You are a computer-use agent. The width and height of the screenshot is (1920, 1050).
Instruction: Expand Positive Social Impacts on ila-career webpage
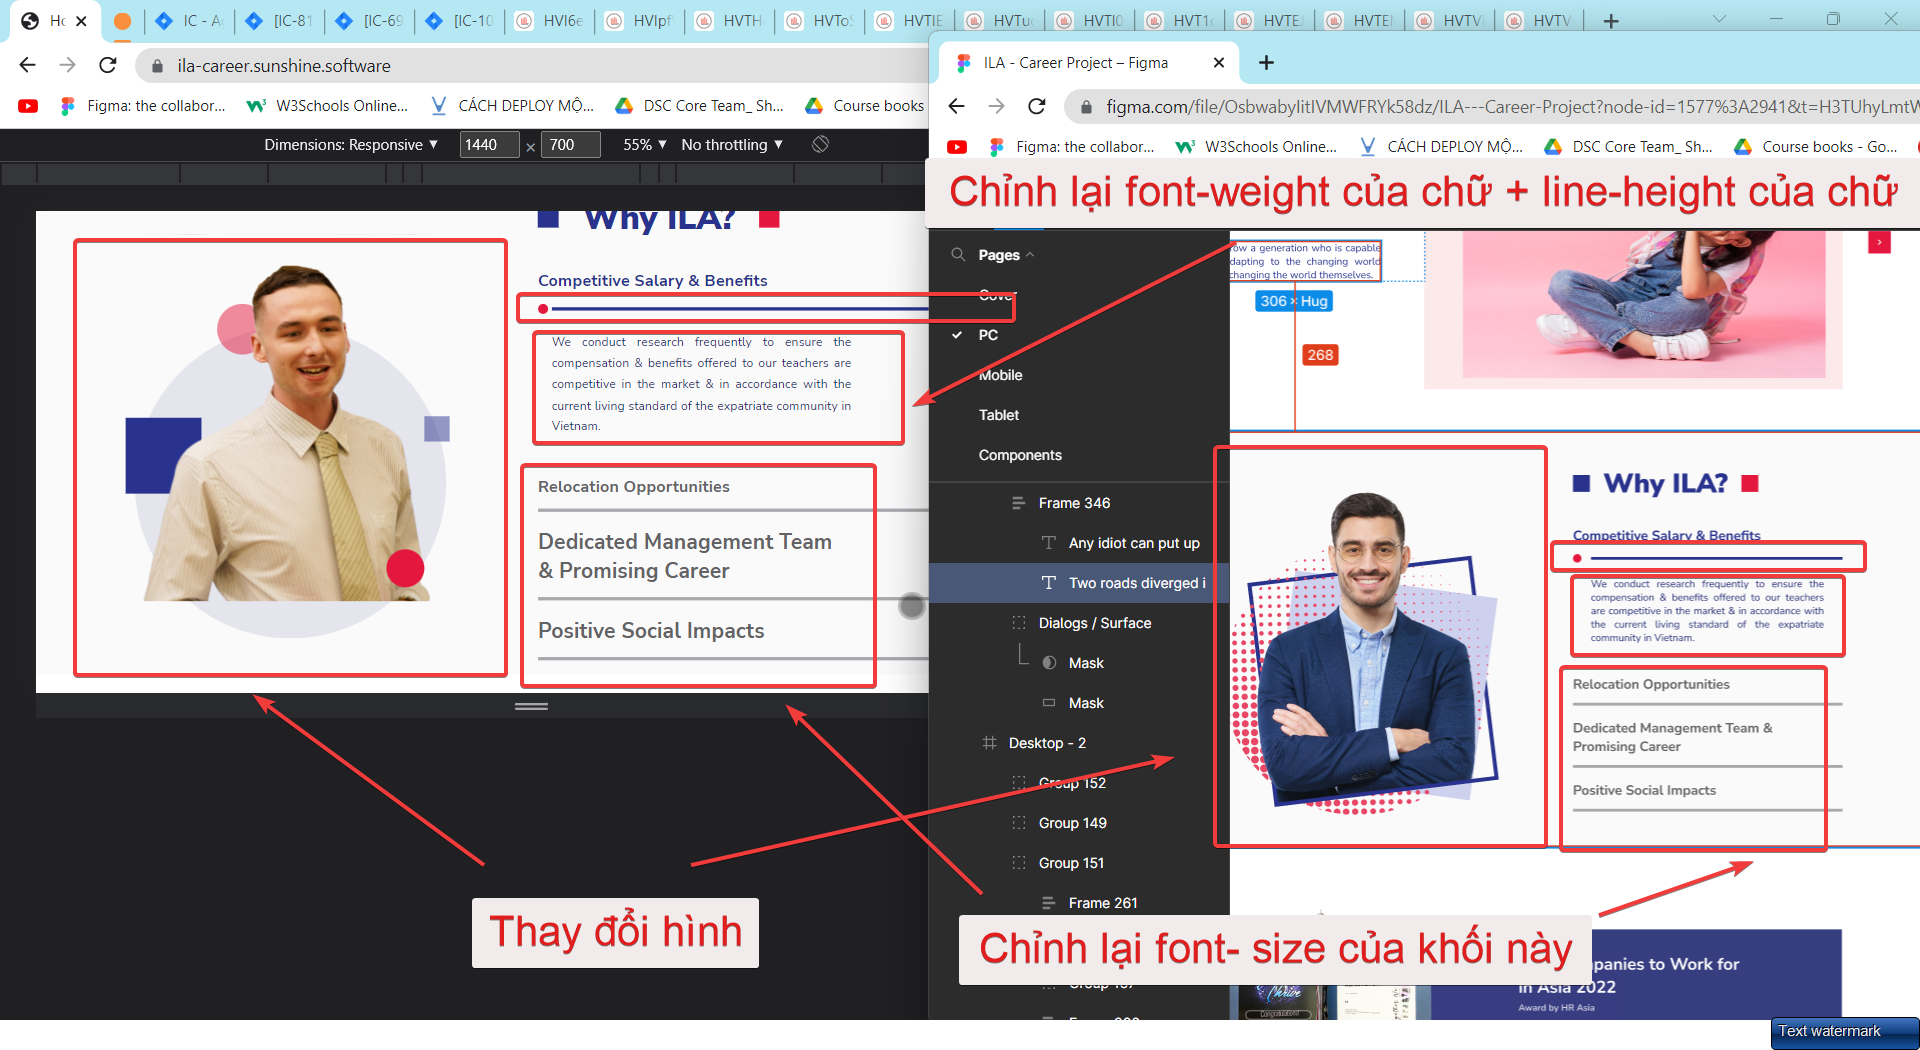[651, 631]
